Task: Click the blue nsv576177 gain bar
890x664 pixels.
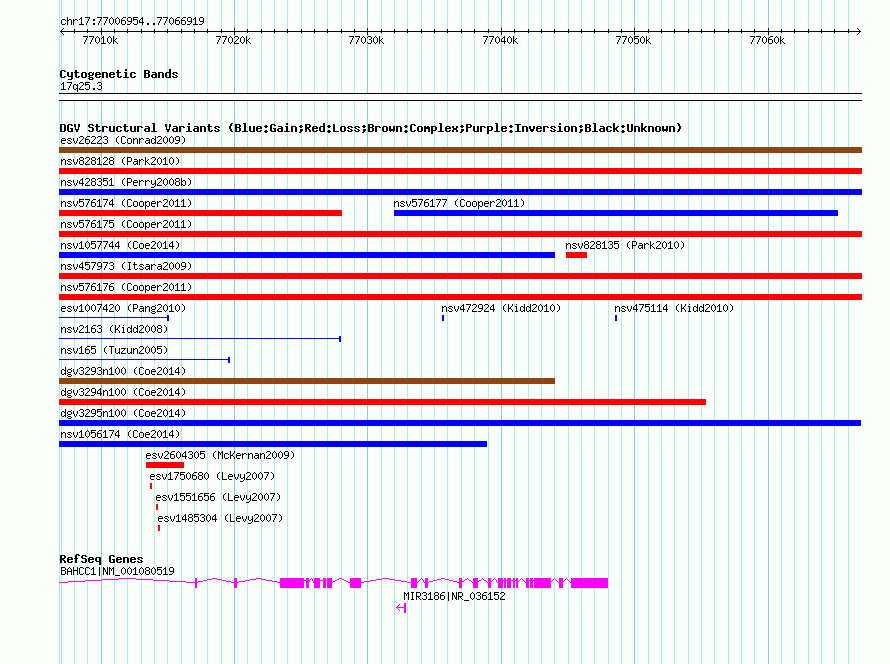Action: click(616, 213)
